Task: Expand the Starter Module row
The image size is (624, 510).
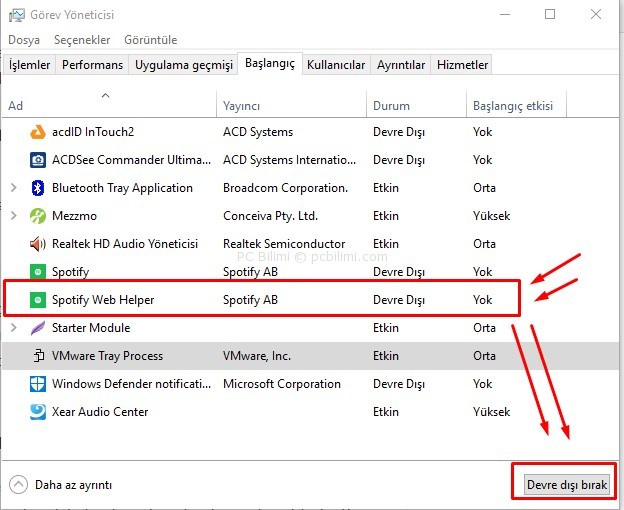Action: 14,328
